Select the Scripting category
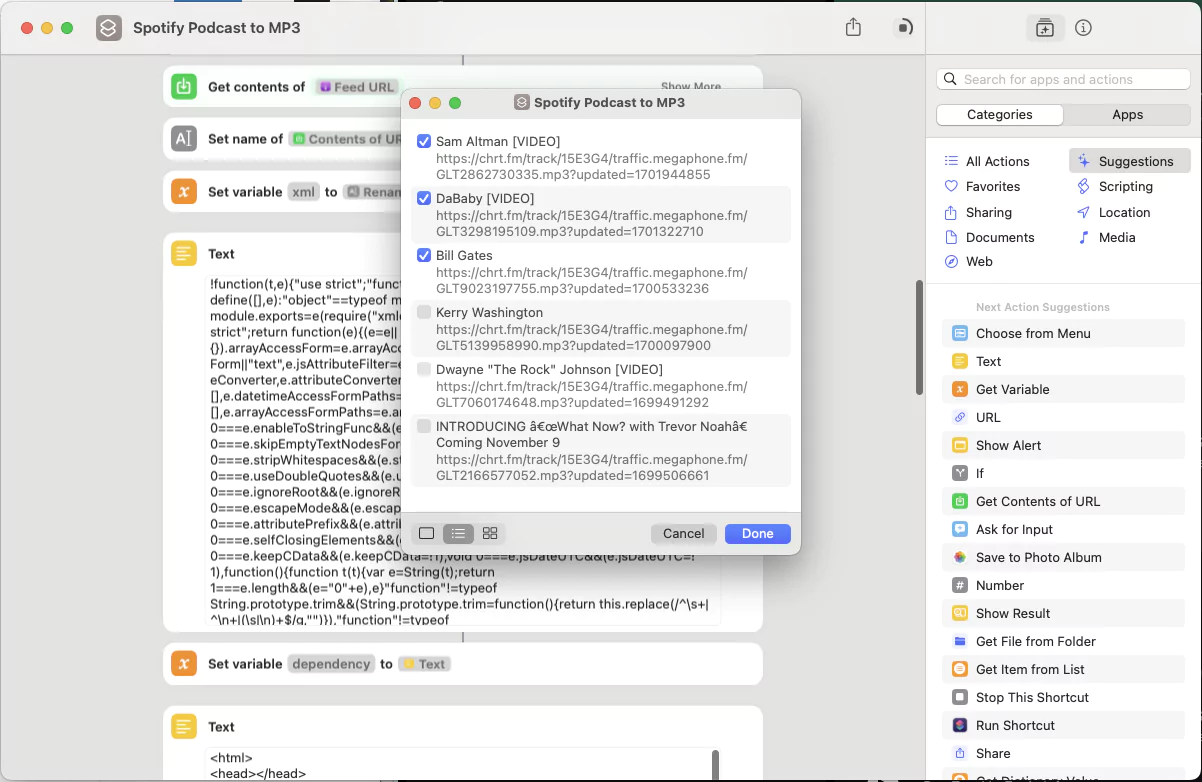This screenshot has height=782, width=1202. coord(1125,186)
